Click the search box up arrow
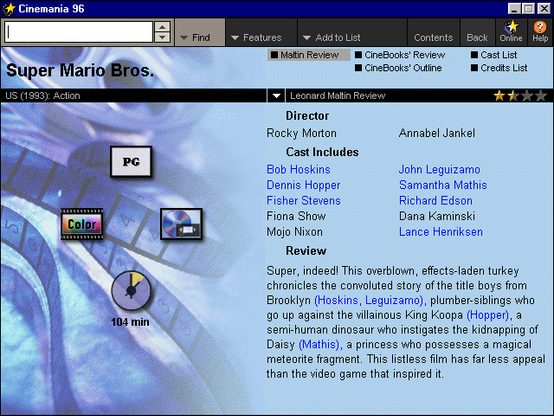The width and height of the screenshot is (554, 416). coord(162,27)
